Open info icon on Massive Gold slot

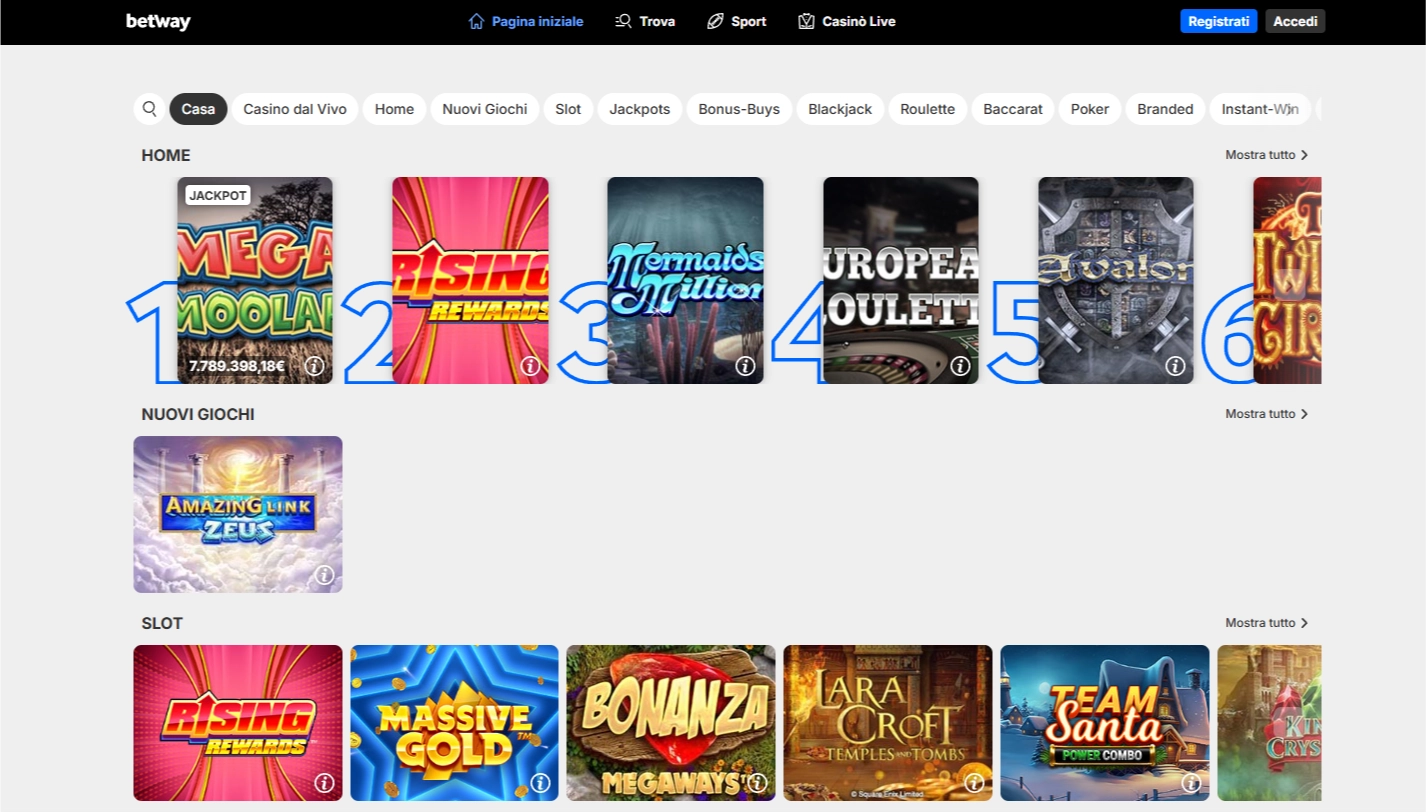540,782
